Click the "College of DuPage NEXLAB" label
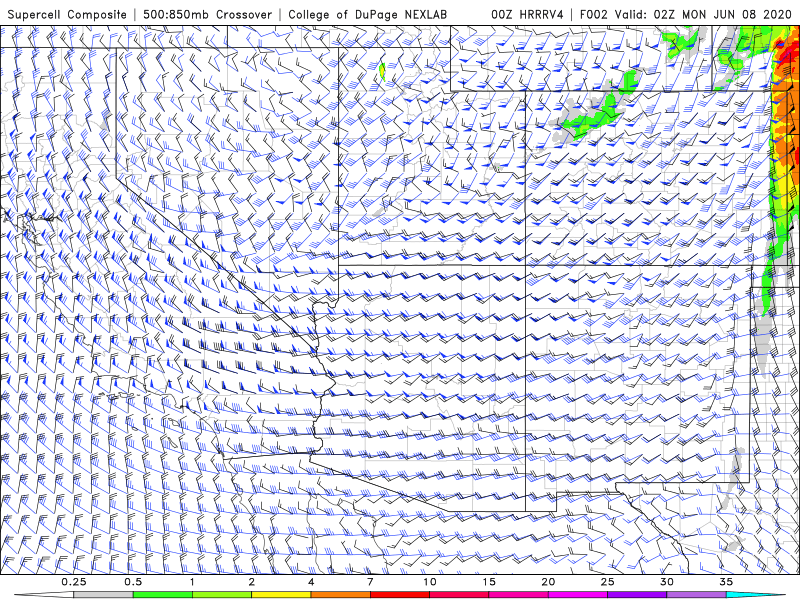The height and width of the screenshot is (600, 800). 367,15
